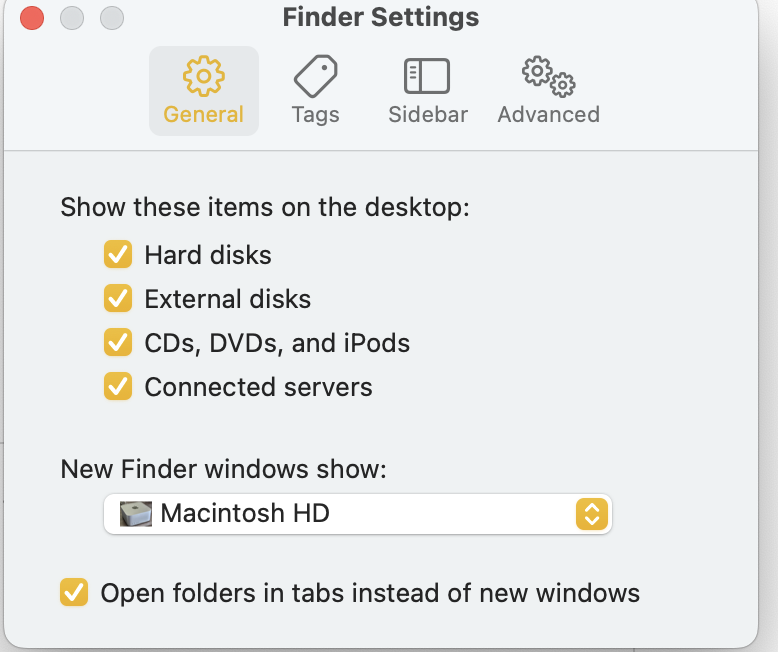The width and height of the screenshot is (778, 652).
Task: Disable External disks on the desktop
Action: point(118,299)
